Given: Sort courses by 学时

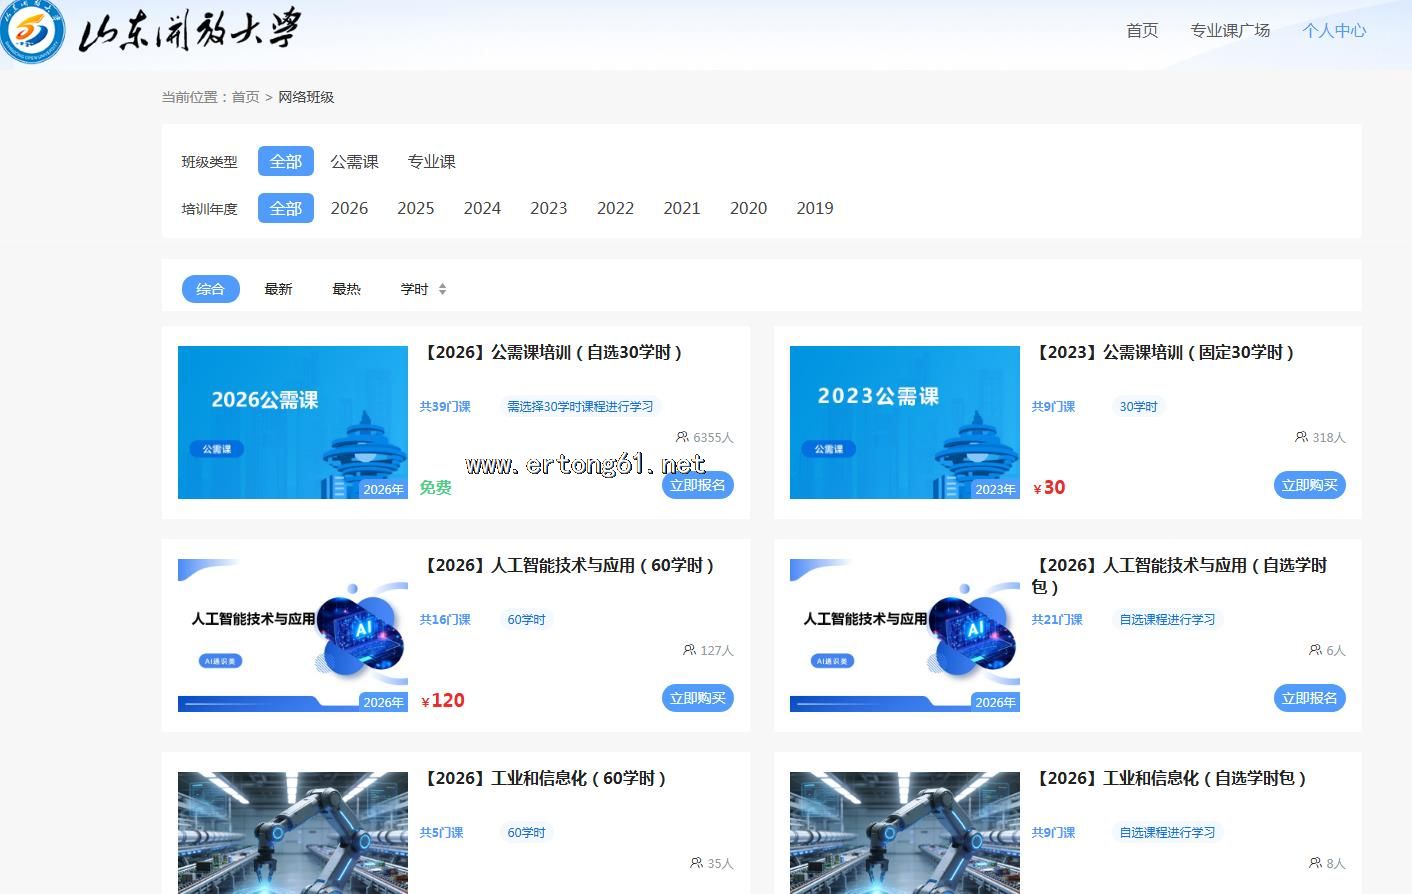Looking at the screenshot, I should [x=414, y=289].
